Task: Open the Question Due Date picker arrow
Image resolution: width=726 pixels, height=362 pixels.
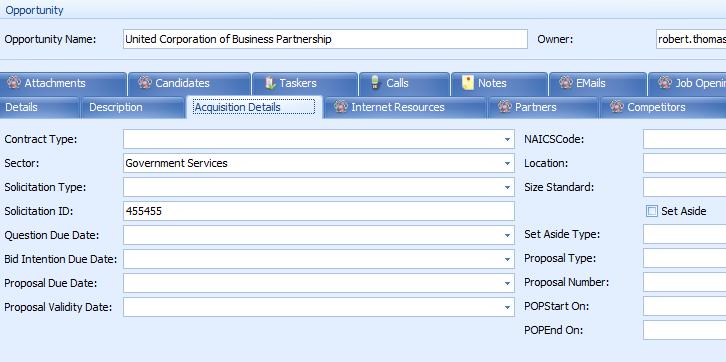Action: (x=507, y=236)
